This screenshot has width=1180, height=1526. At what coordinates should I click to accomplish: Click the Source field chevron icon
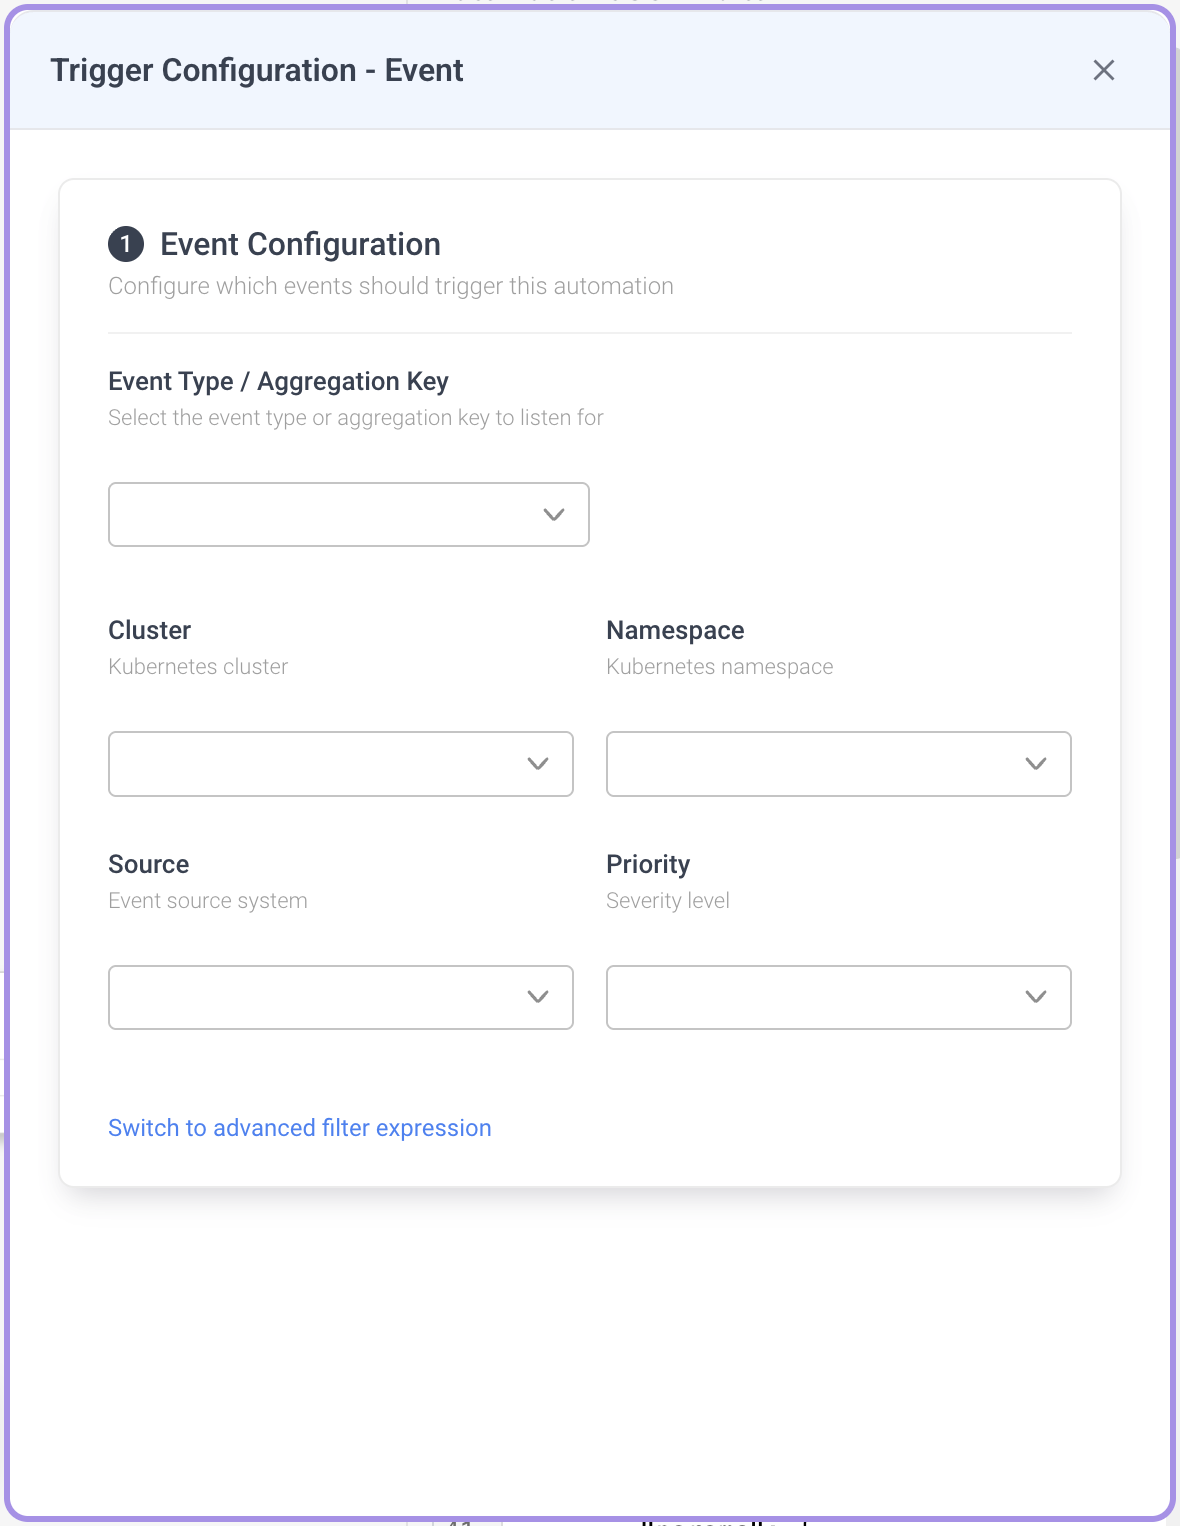tap(537, 996)
